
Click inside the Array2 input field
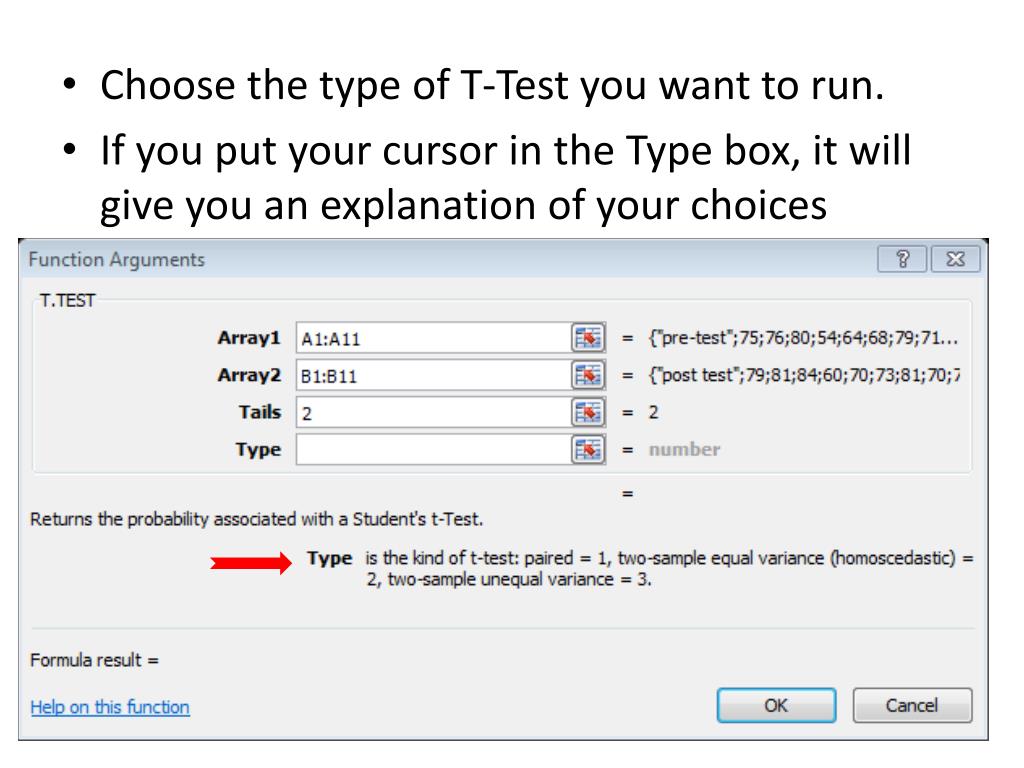434,375
